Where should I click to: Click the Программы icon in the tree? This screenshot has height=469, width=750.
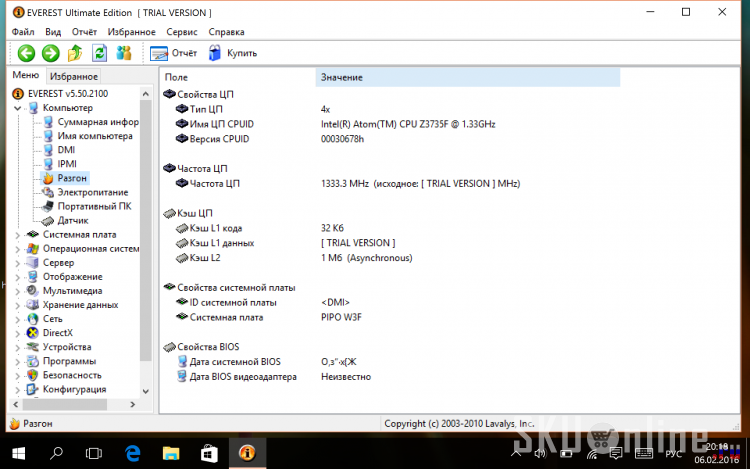pos(33,361)
